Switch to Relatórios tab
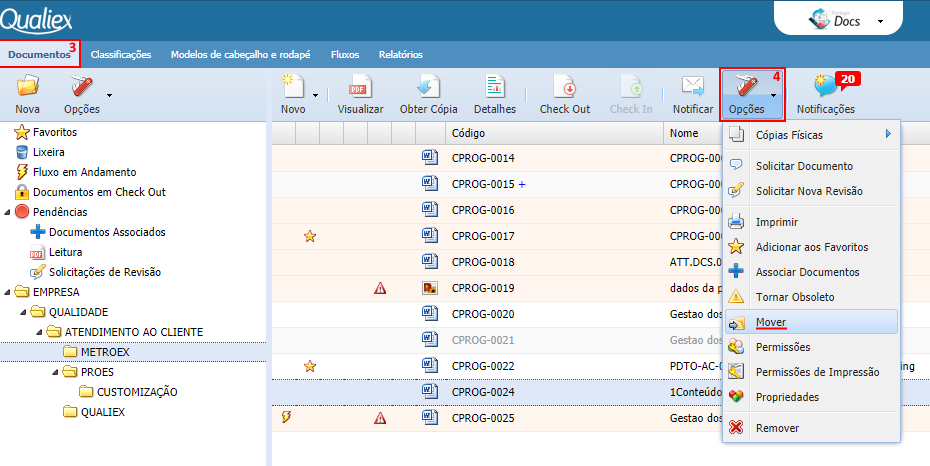Screen dimensions: 930x466 pos(401,55)
